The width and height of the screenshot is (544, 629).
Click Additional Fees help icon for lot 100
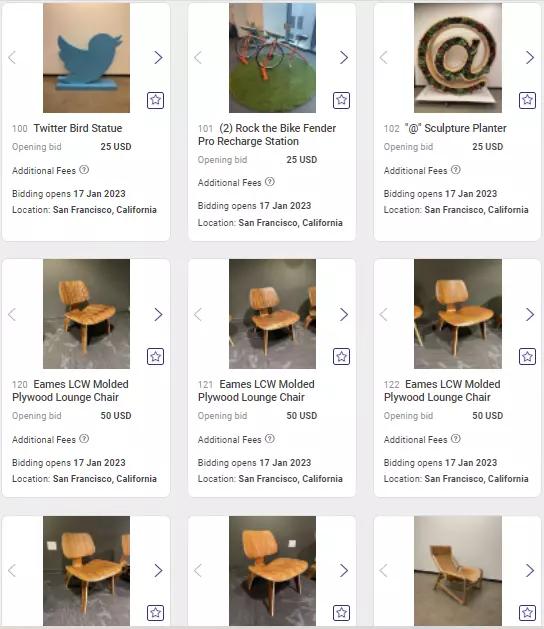coord(84,170)
